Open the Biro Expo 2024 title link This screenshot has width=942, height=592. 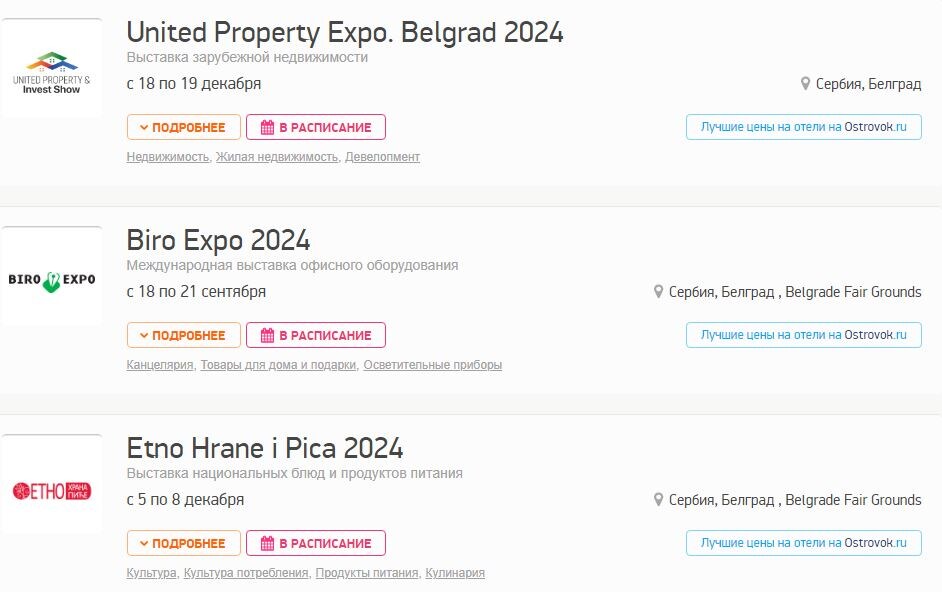(x=218, y=240)
